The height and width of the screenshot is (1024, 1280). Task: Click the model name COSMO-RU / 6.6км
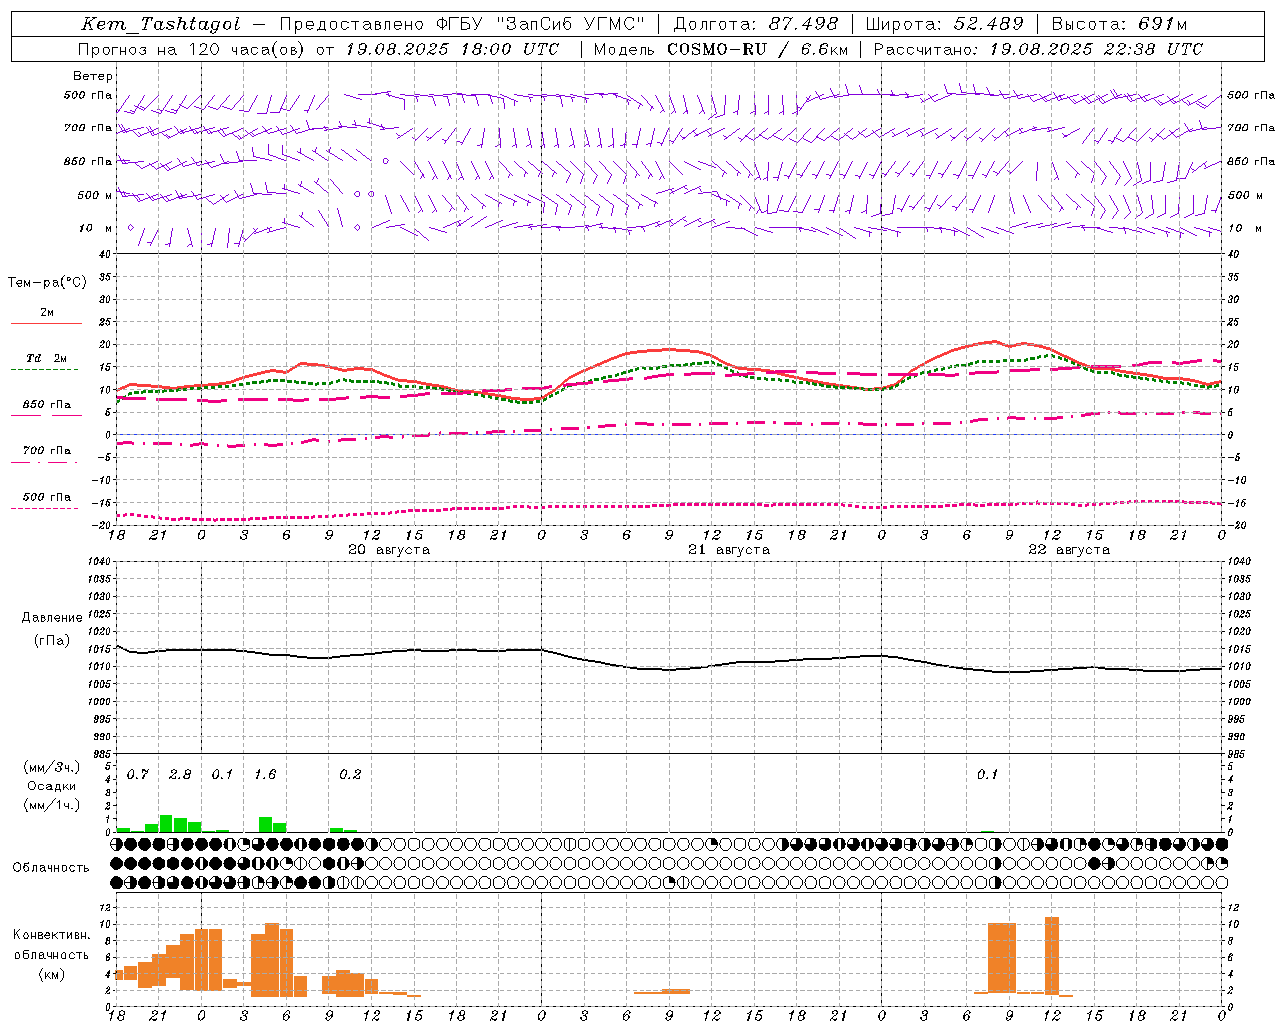[x=758, y=49]
